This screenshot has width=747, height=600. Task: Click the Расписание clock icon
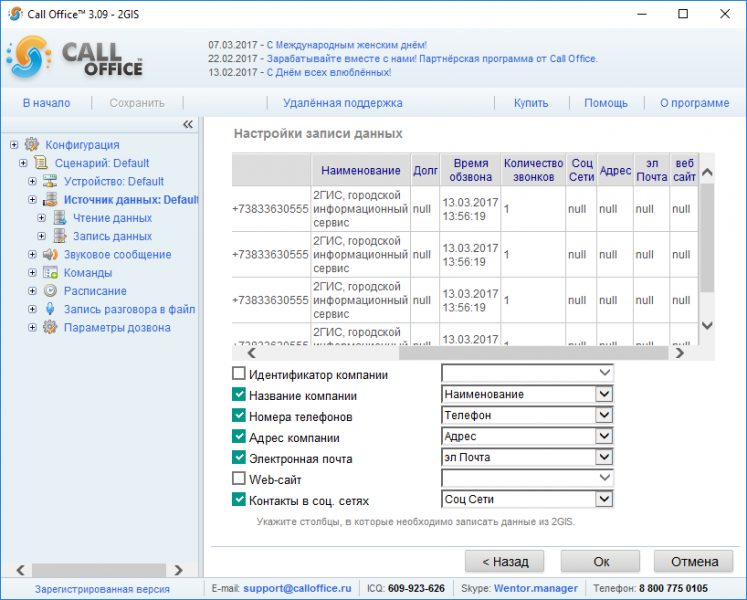(x=50, y=291)
